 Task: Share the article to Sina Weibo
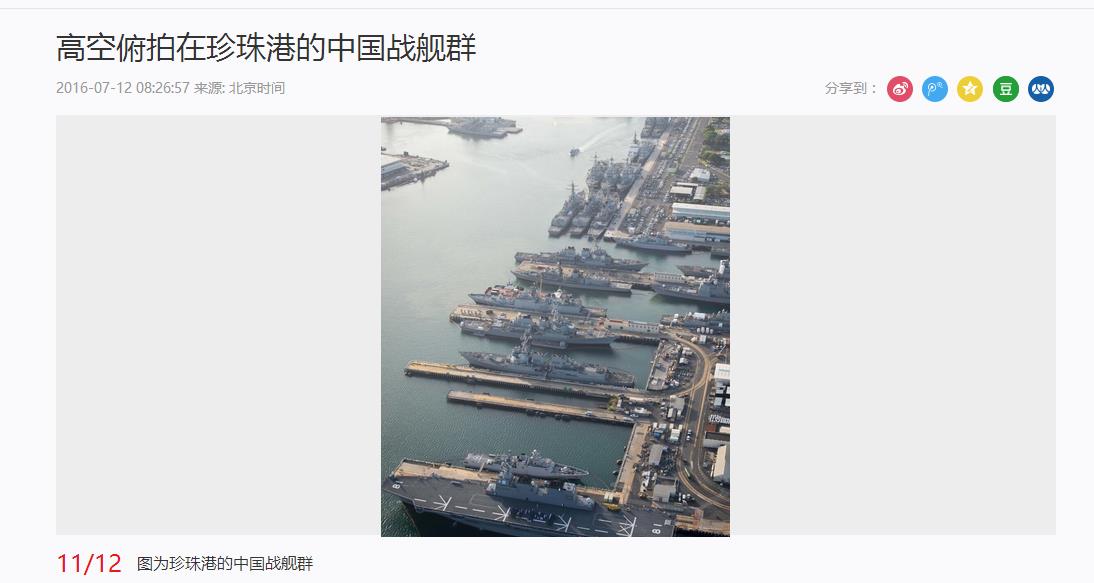900,89
